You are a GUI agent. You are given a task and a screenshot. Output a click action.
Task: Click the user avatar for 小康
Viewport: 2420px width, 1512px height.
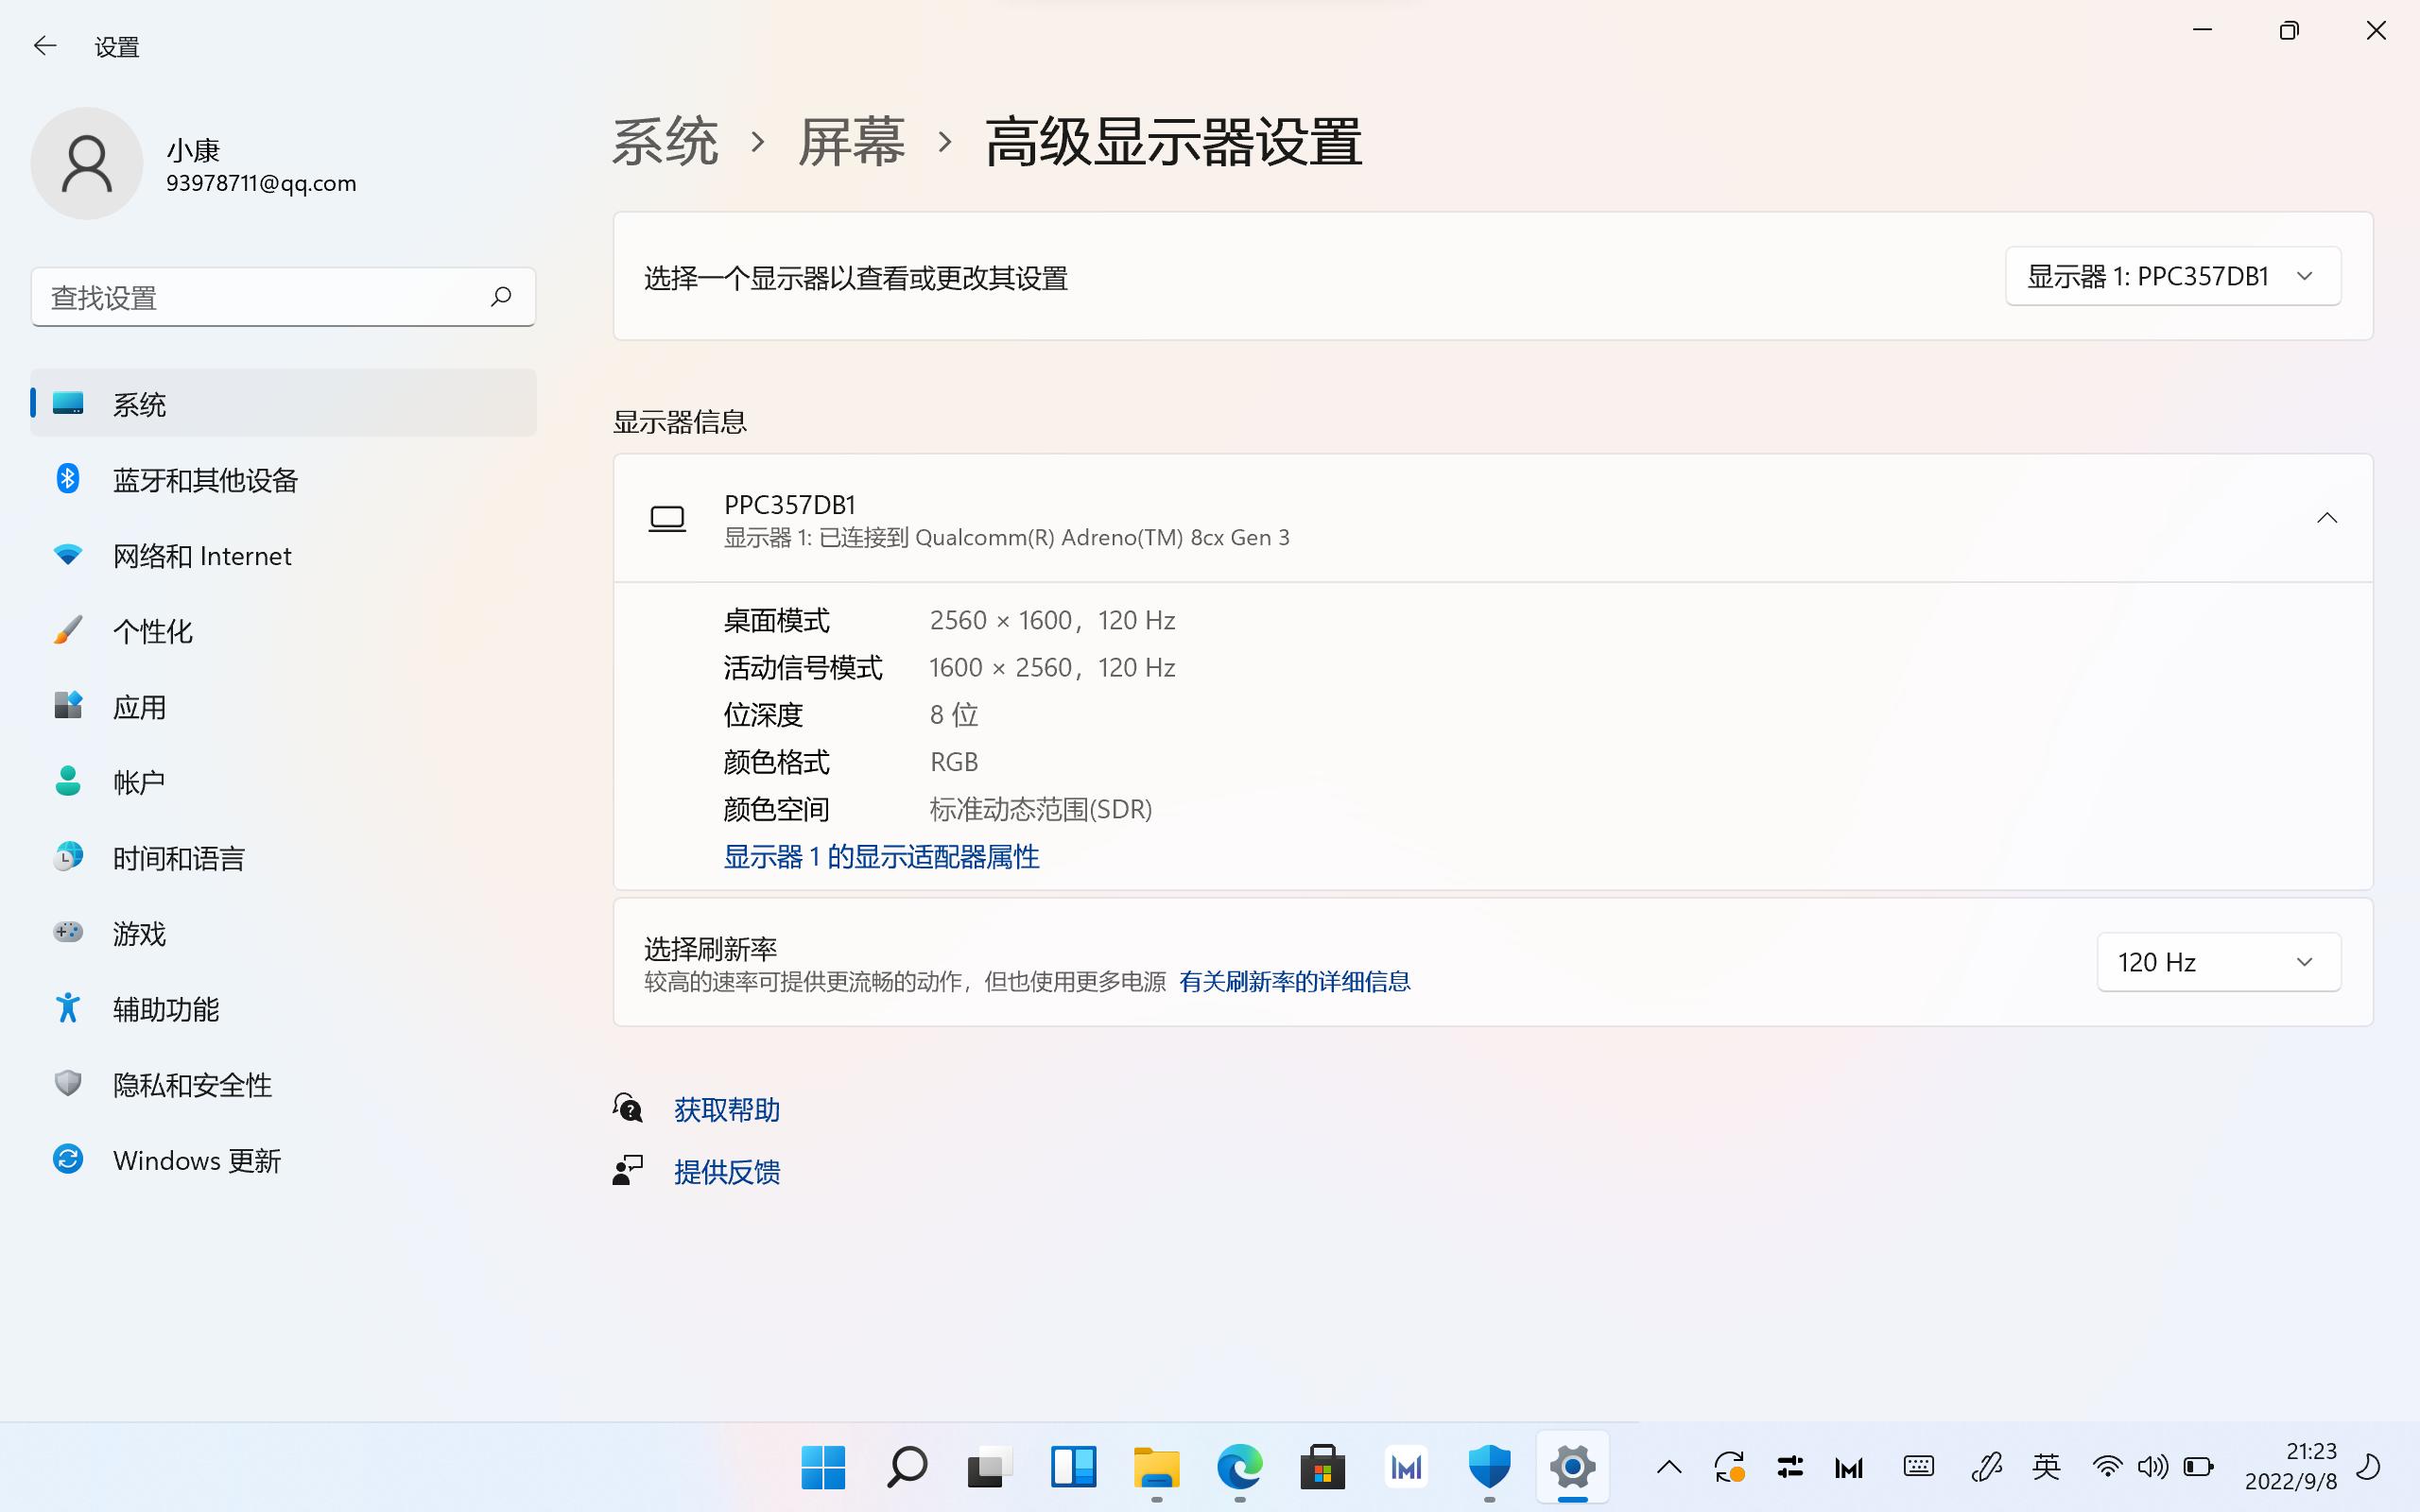tap(87, 163)
